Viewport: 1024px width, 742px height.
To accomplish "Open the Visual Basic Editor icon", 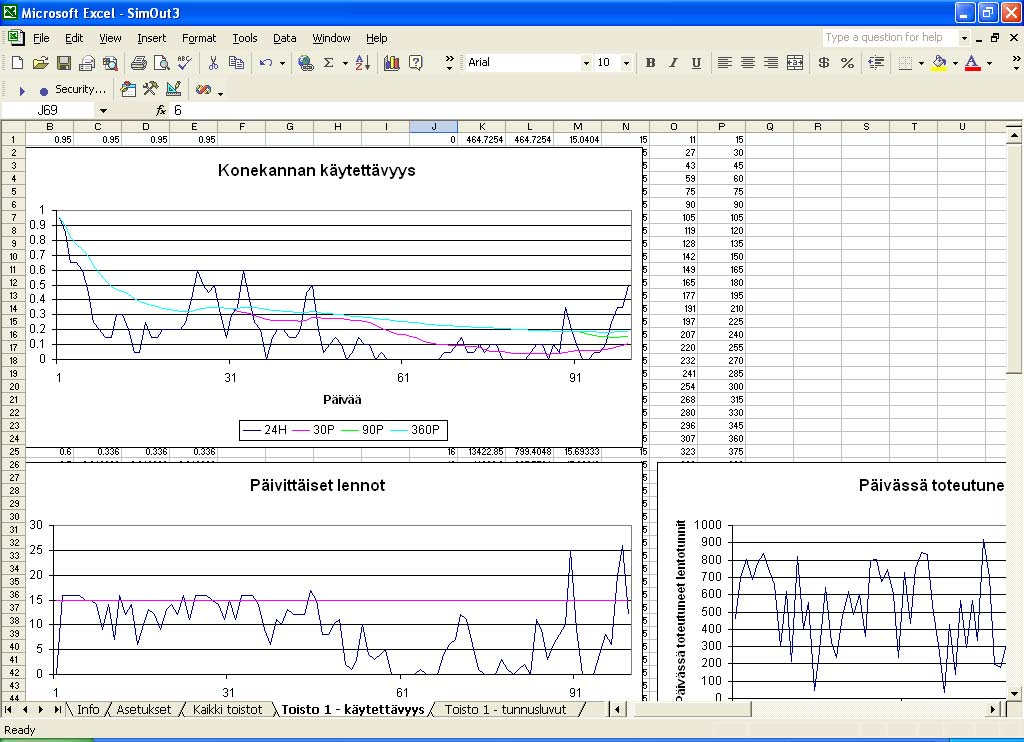I will click(129, 89).
